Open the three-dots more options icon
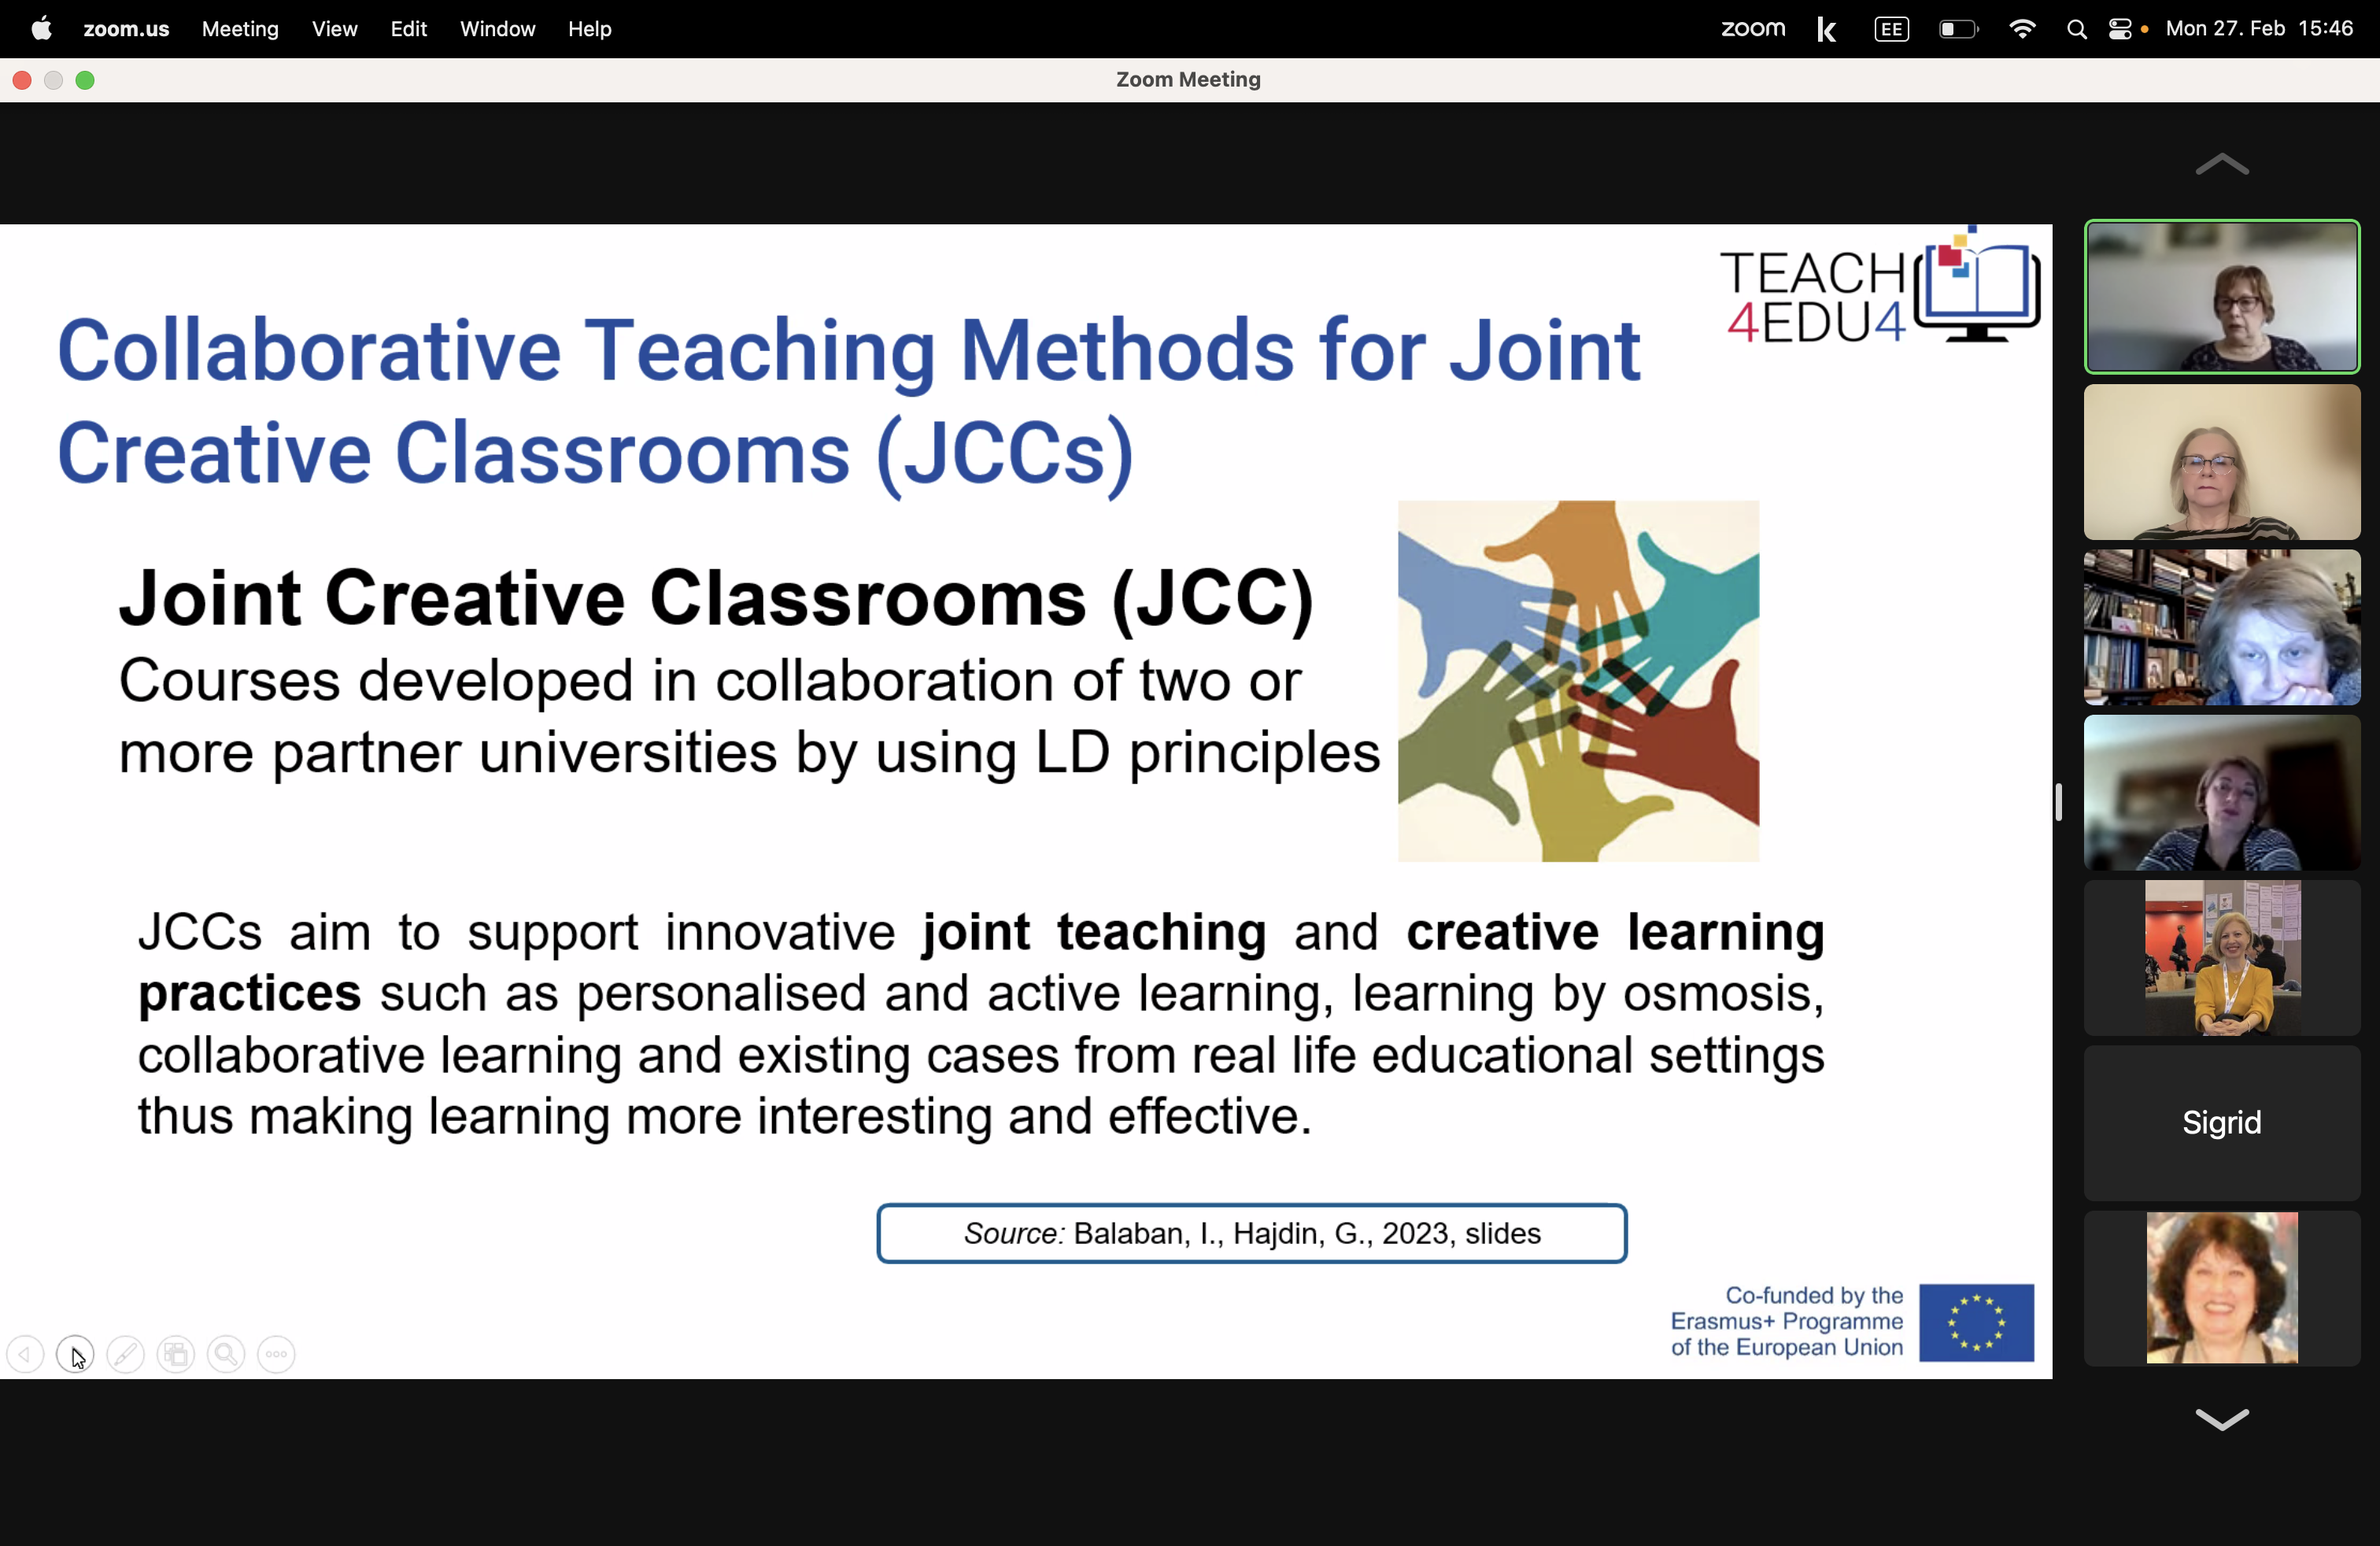 tap(277, 1355)
